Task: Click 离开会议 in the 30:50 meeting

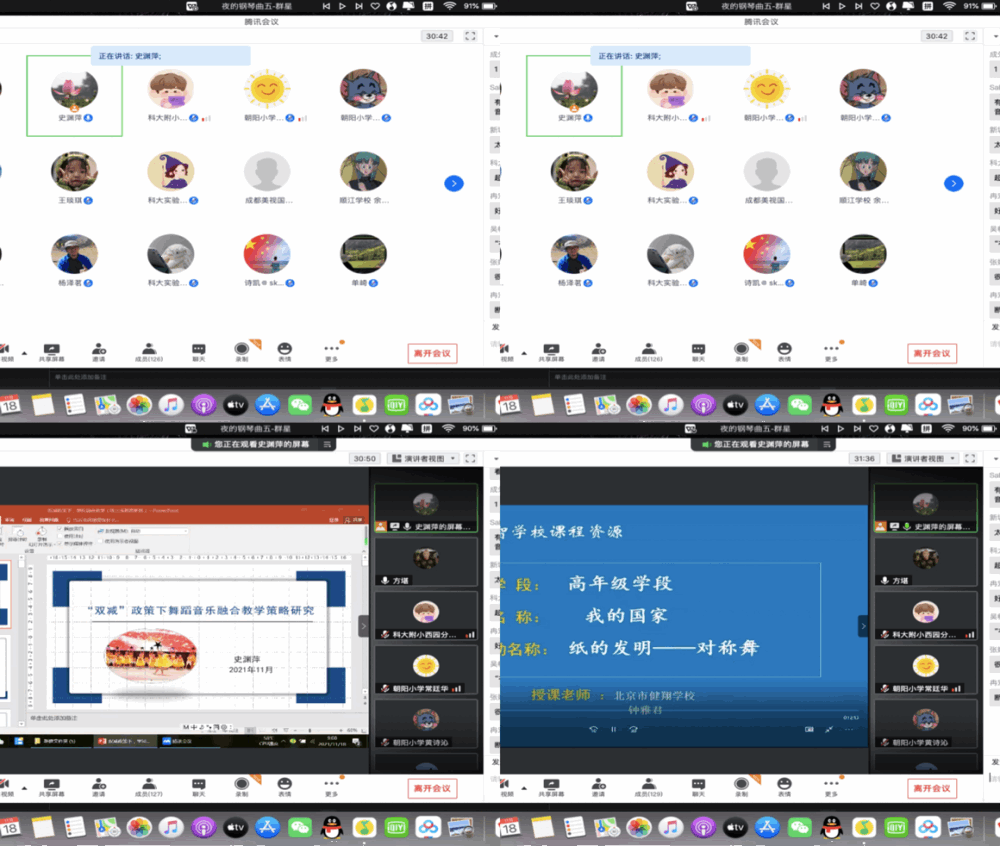Action: pos(432,788)
